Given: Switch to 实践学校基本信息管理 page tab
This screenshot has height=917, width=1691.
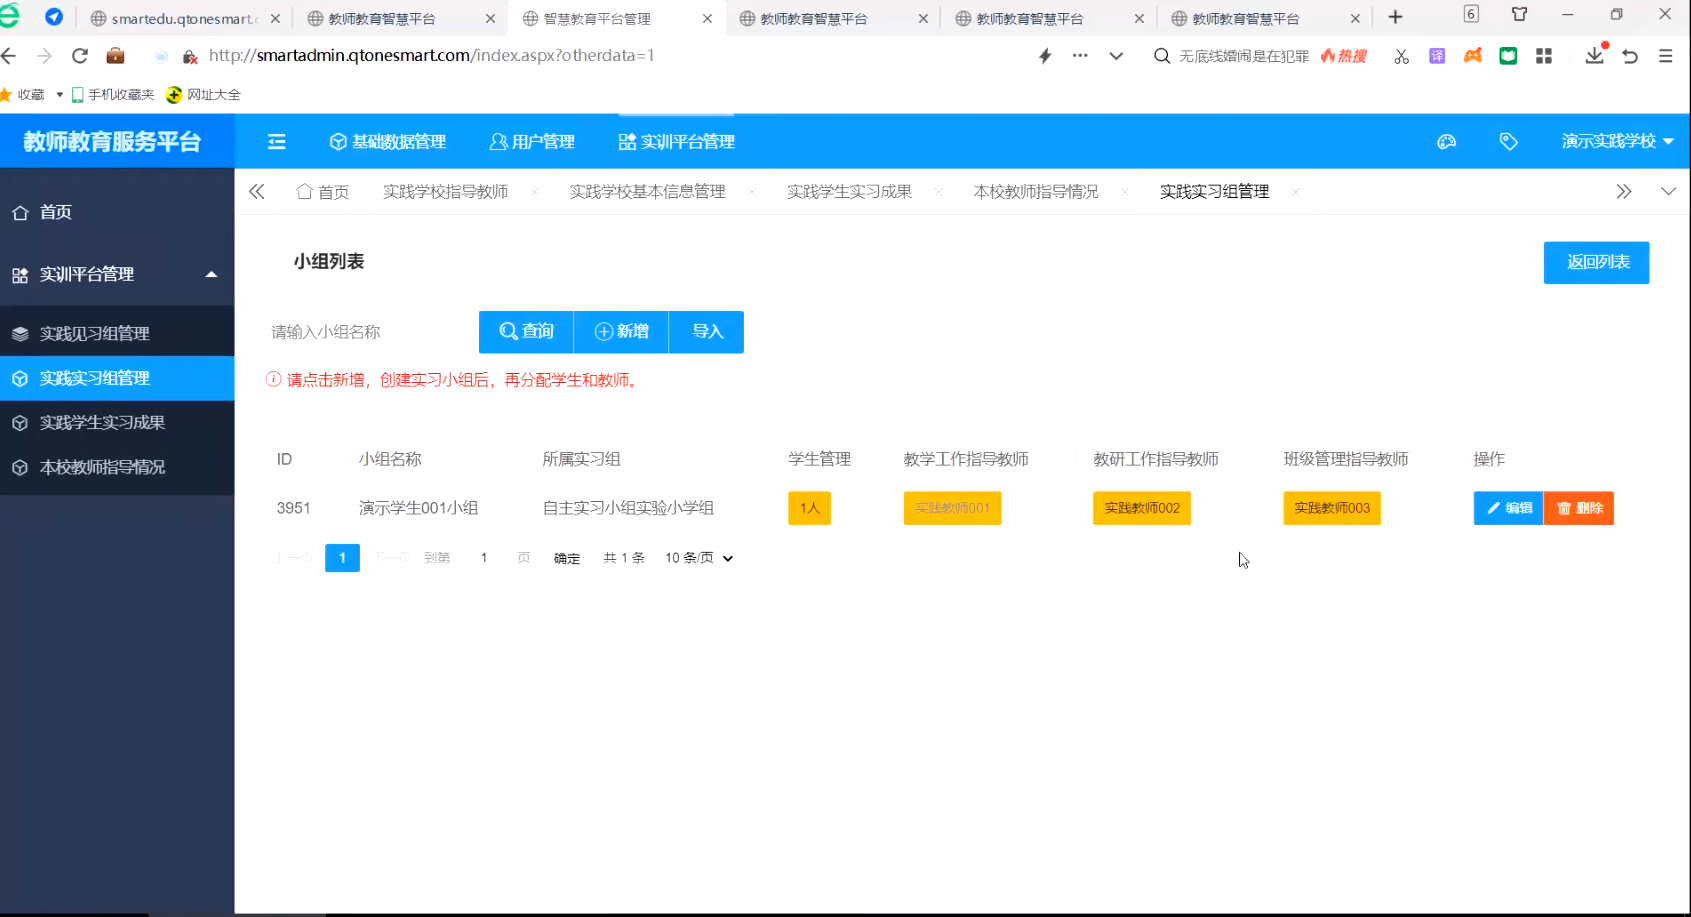Looking at the screenshot, I should (648, 191).
